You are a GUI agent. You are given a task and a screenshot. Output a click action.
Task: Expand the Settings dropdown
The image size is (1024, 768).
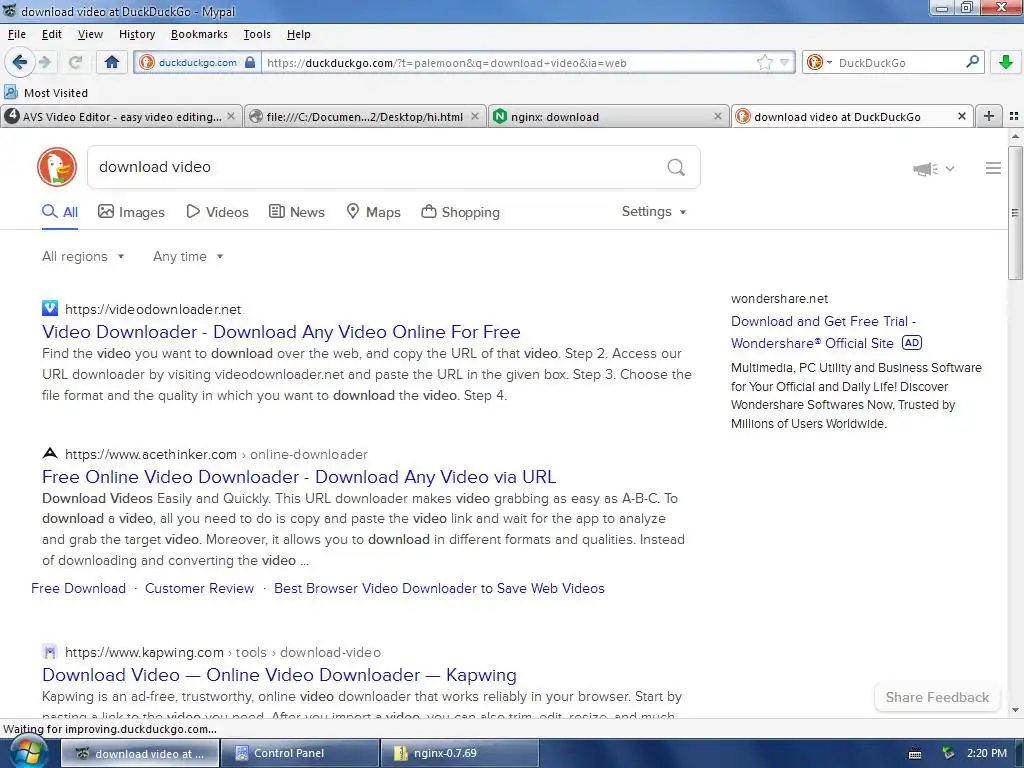654,212
